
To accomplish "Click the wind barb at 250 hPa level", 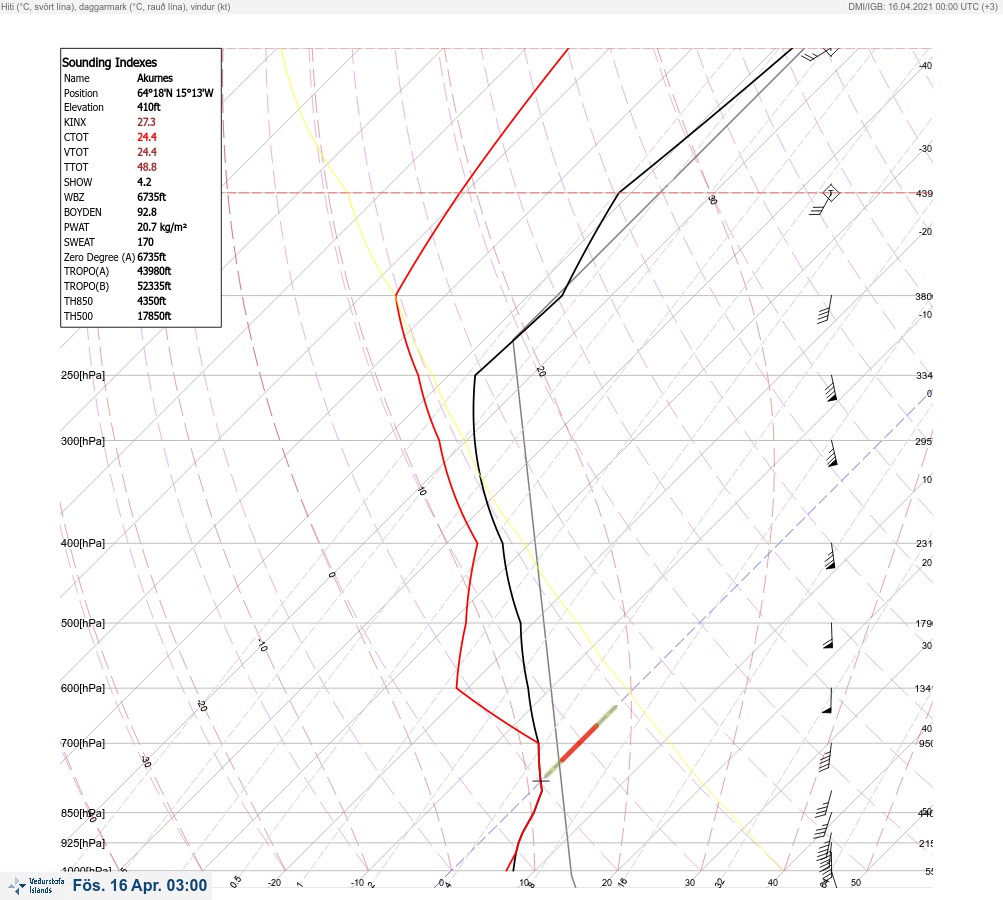I will tap(831, 388).
